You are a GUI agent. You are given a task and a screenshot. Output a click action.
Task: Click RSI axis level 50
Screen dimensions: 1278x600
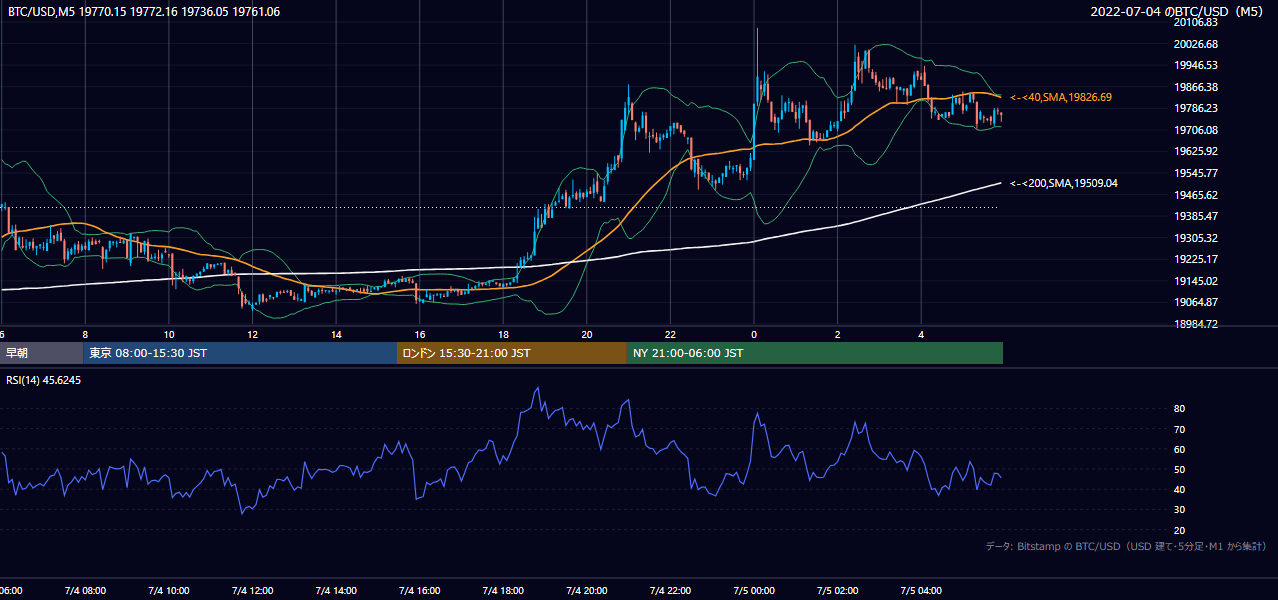point(1180,469)
